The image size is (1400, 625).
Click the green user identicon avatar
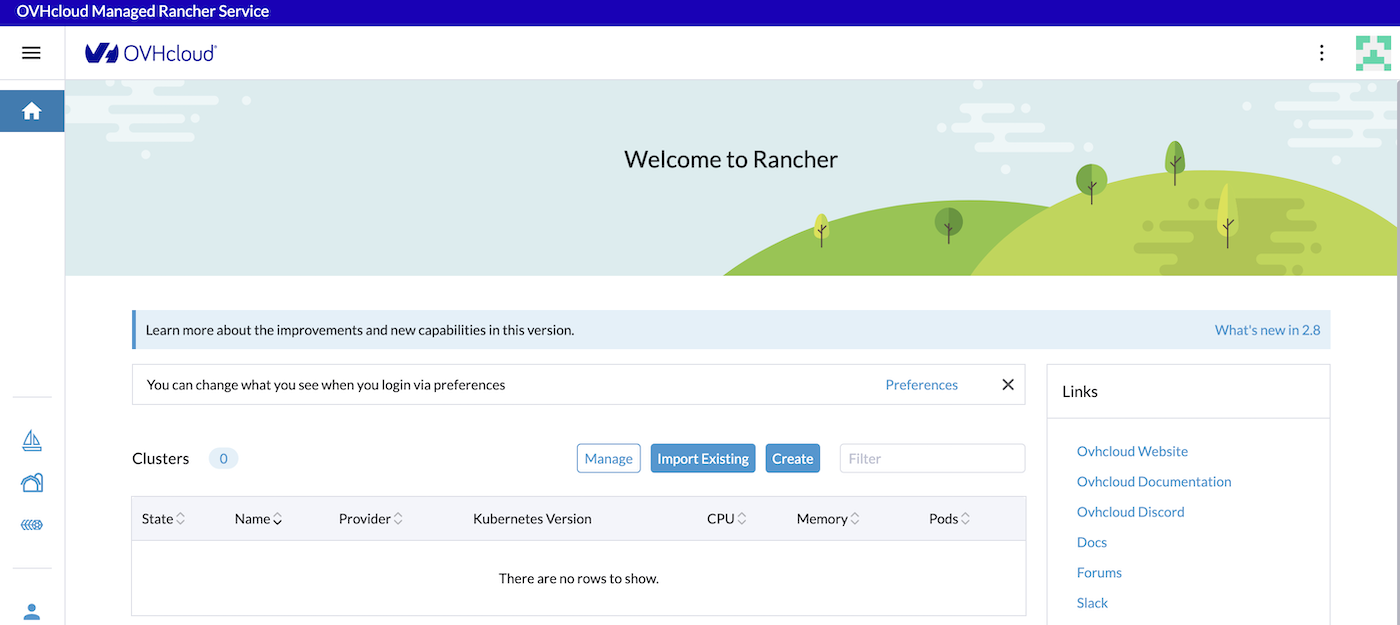1376,53
